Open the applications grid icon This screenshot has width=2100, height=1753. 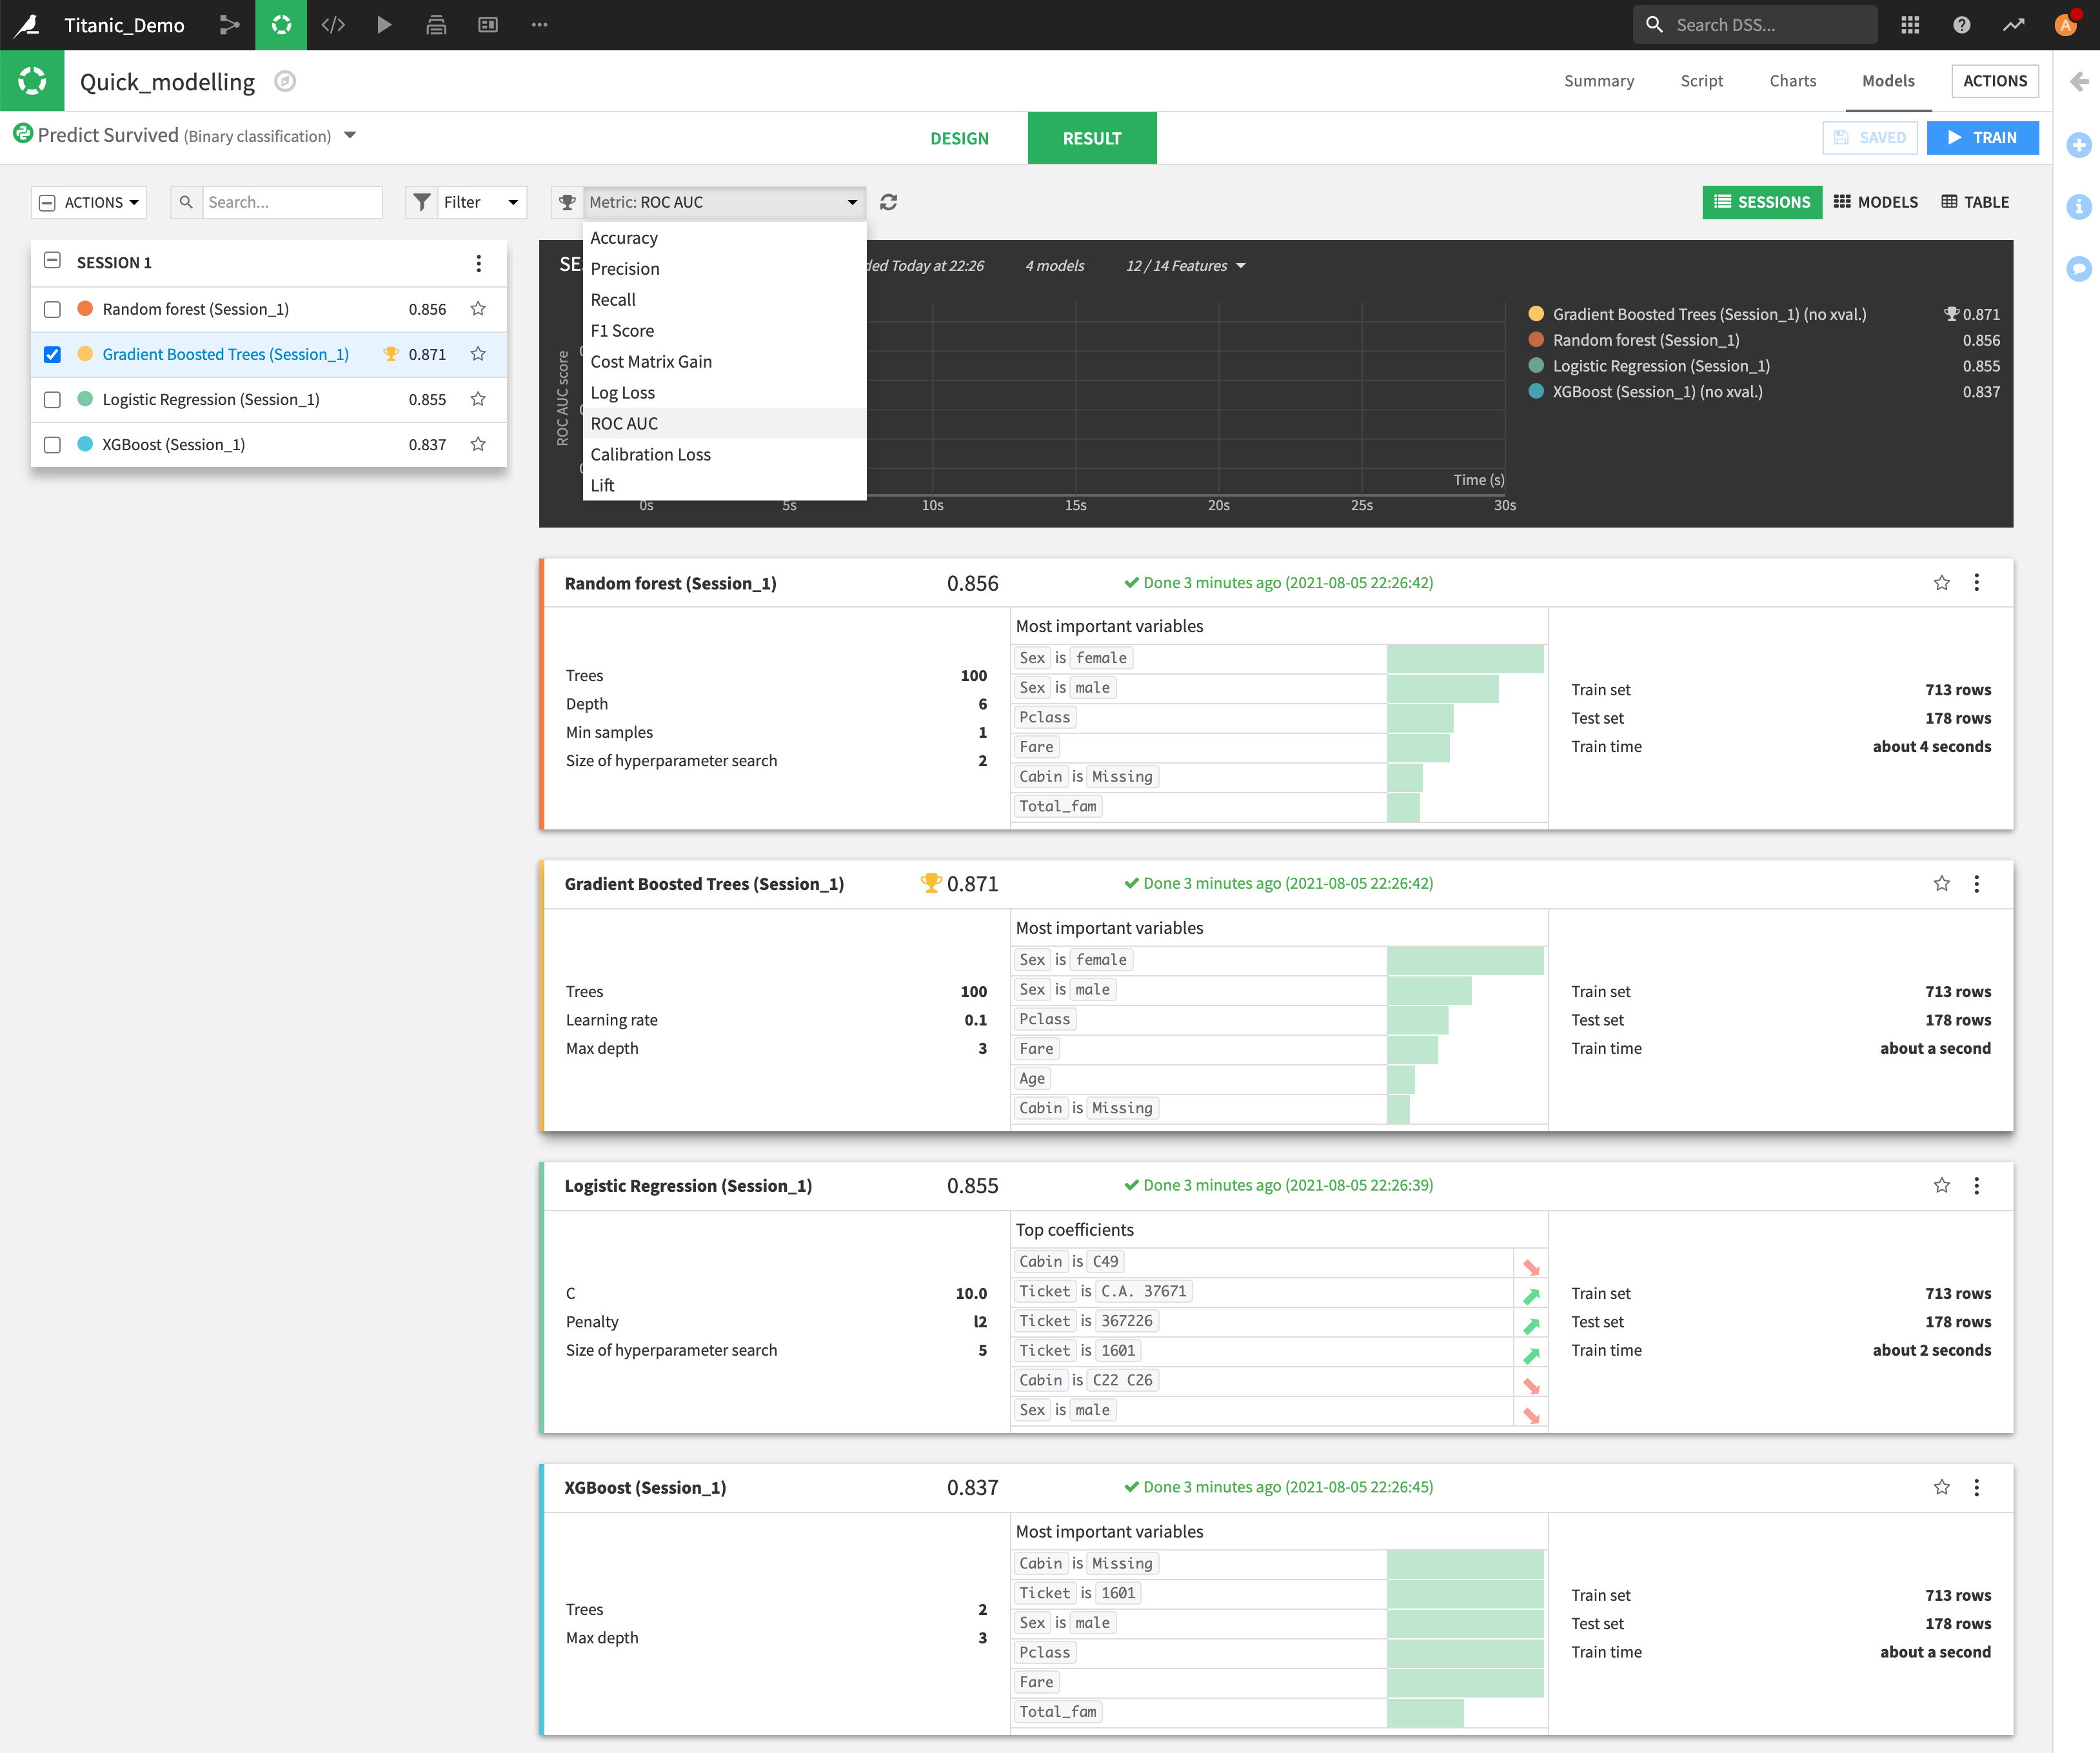(x=1910, y=25)
